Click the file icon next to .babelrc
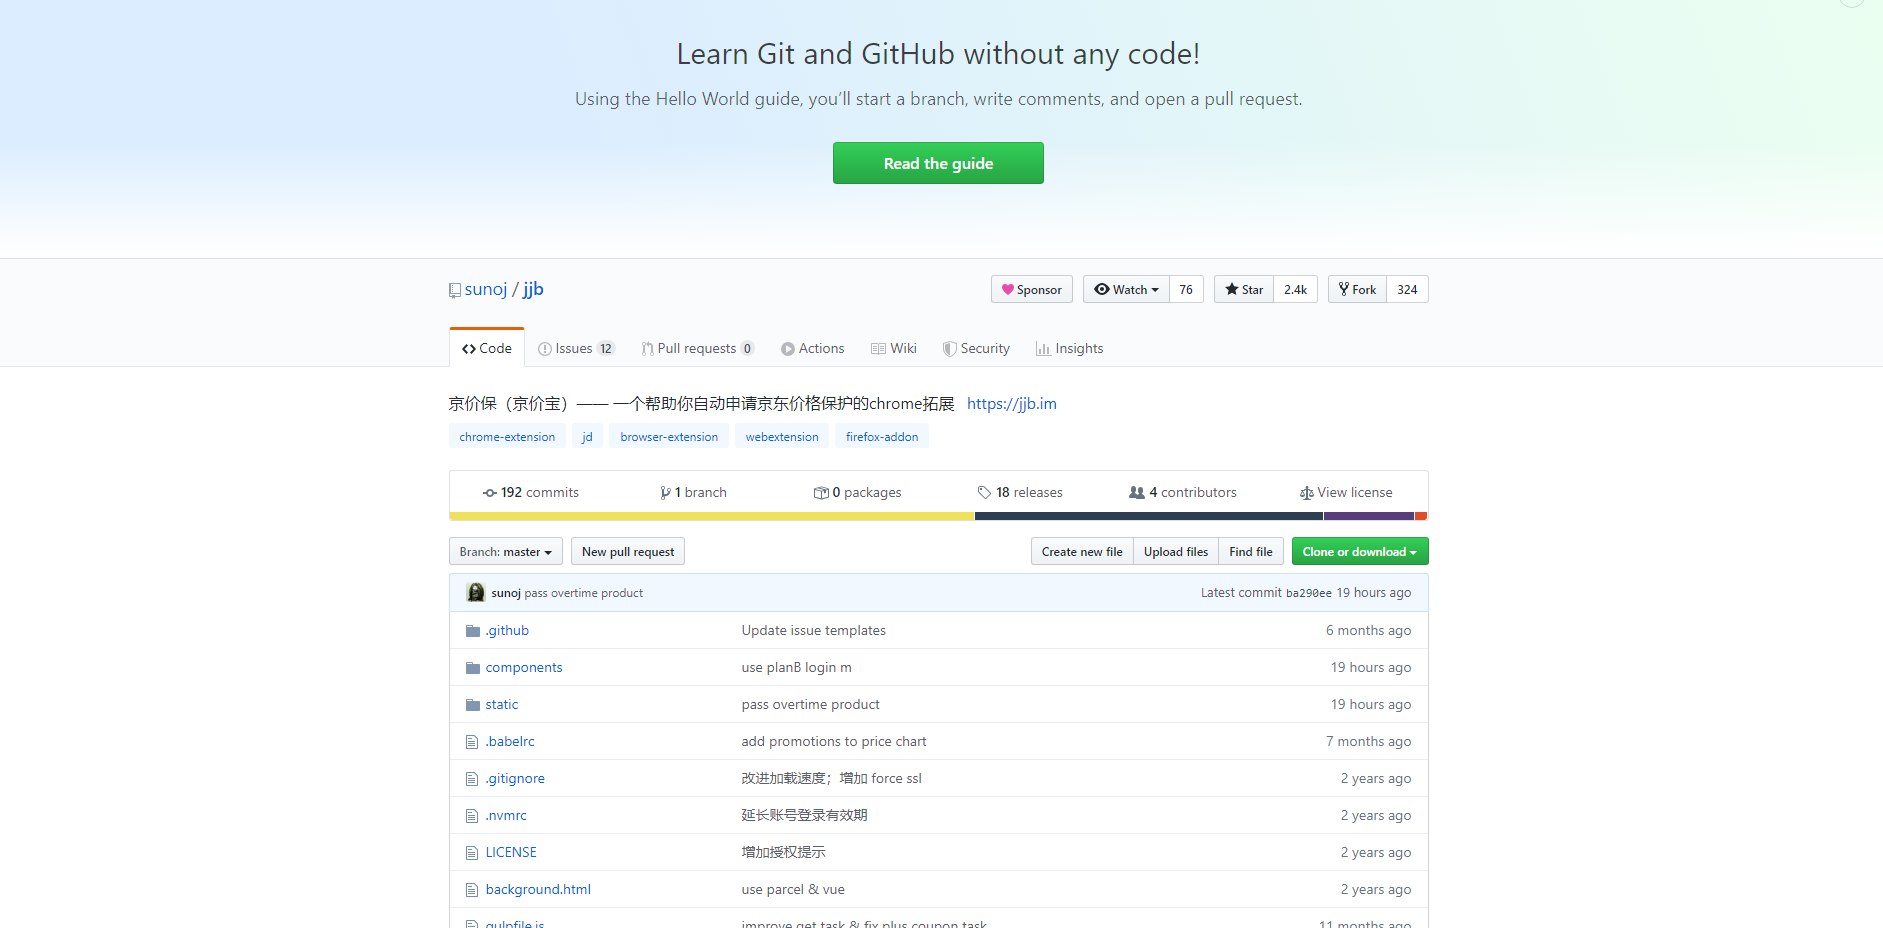 (472, 742)
